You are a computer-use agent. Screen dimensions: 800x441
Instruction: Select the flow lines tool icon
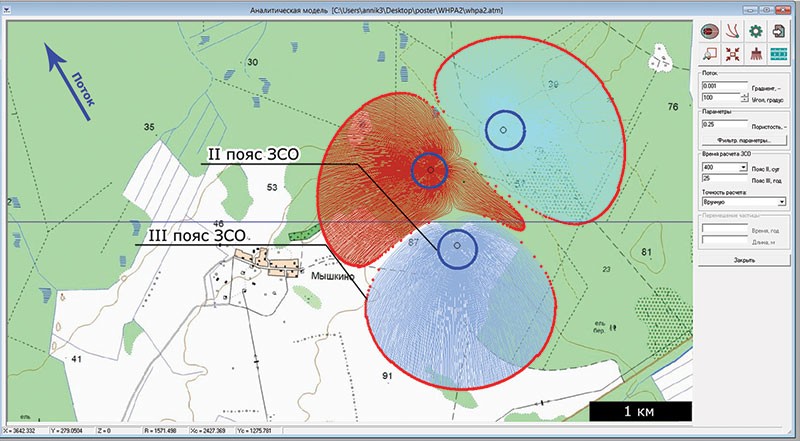[733, 32]
